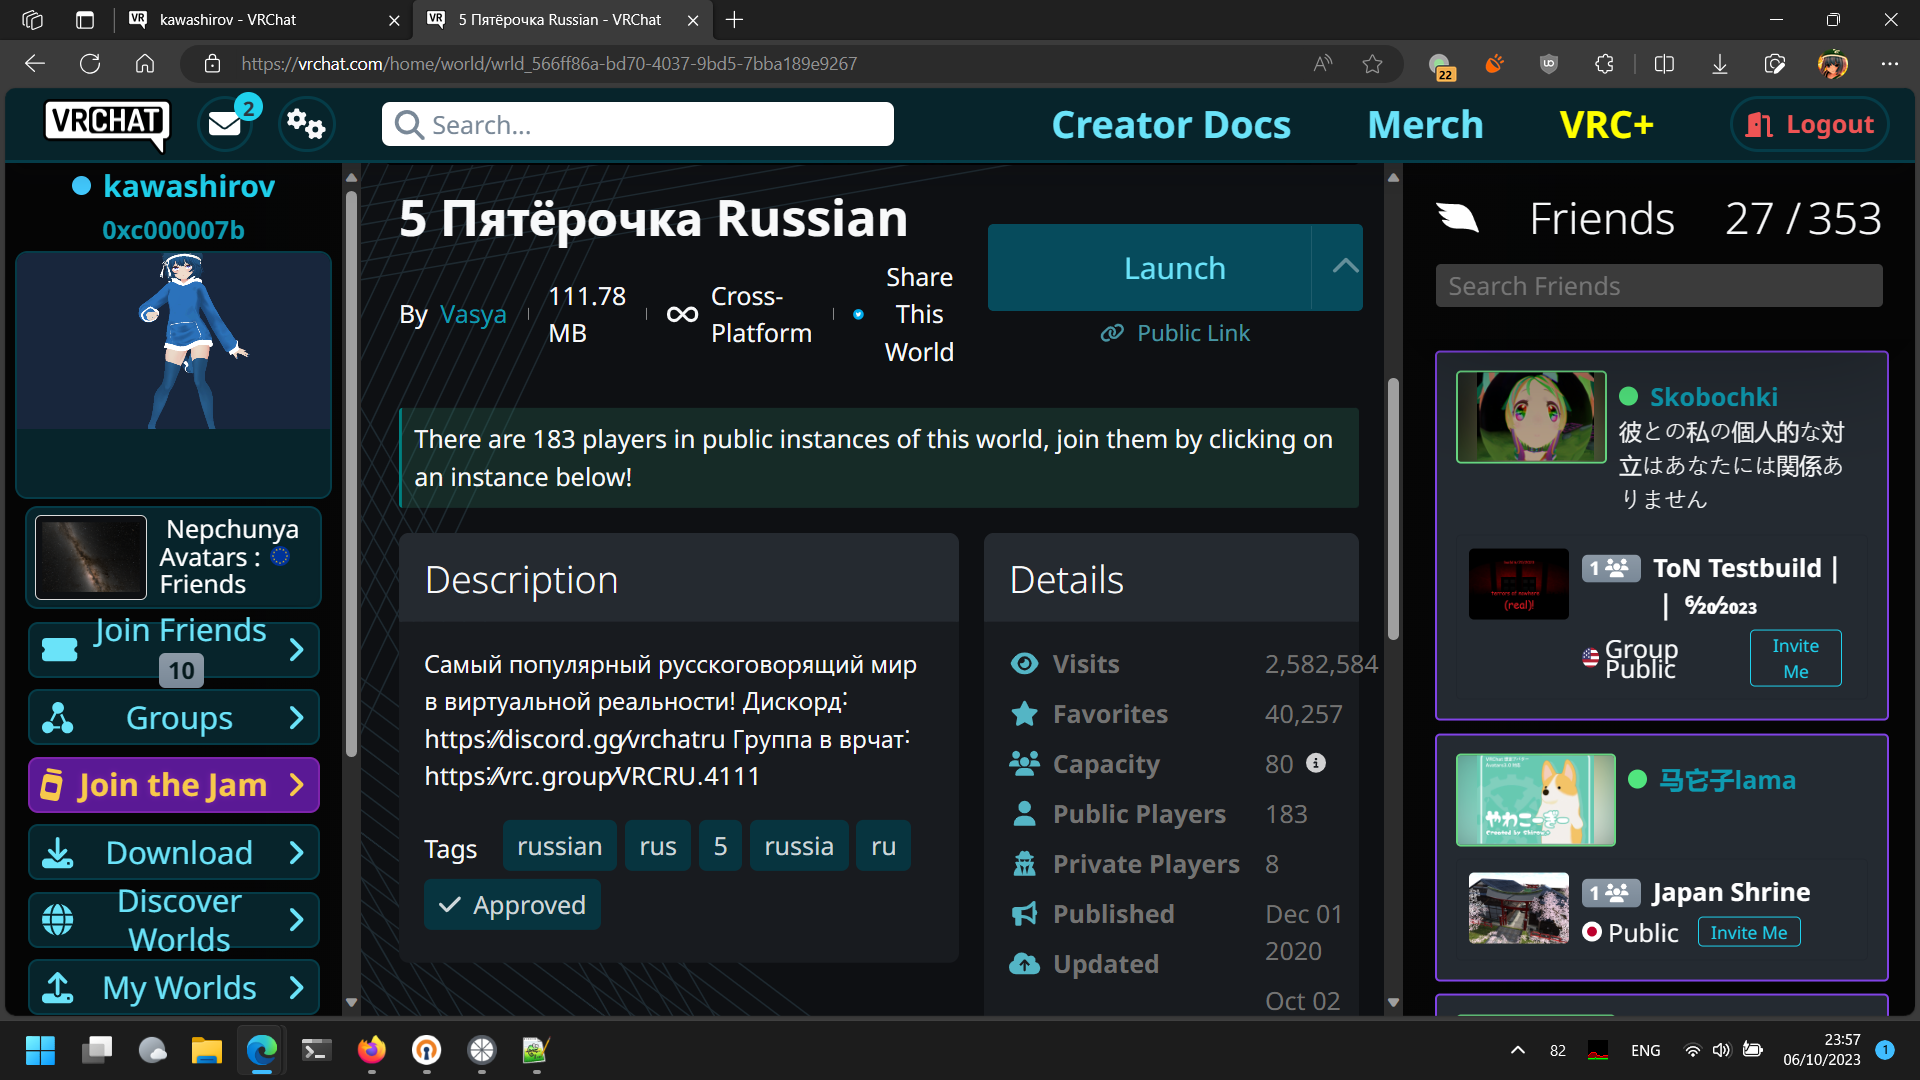1920x1080 pixels.
Task: Open the messages envelope icon
Action: tap(225, 124)
